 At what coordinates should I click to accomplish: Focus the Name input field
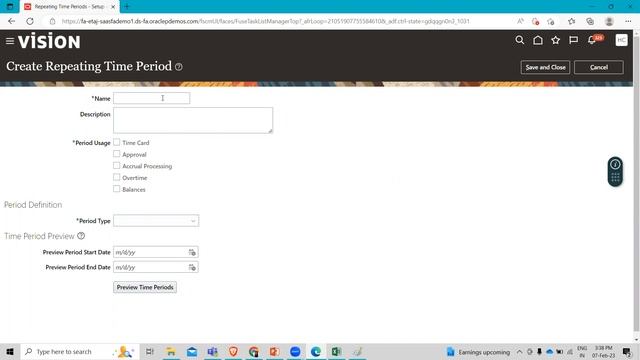[x=151, y=98]
